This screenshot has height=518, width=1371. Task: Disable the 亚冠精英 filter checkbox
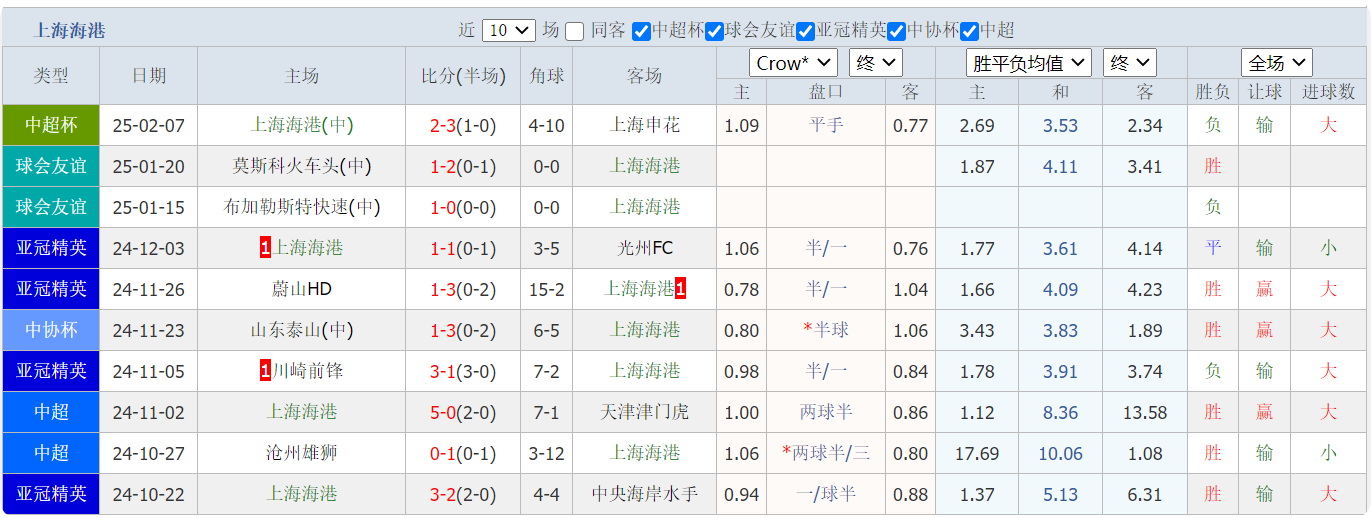805,31
